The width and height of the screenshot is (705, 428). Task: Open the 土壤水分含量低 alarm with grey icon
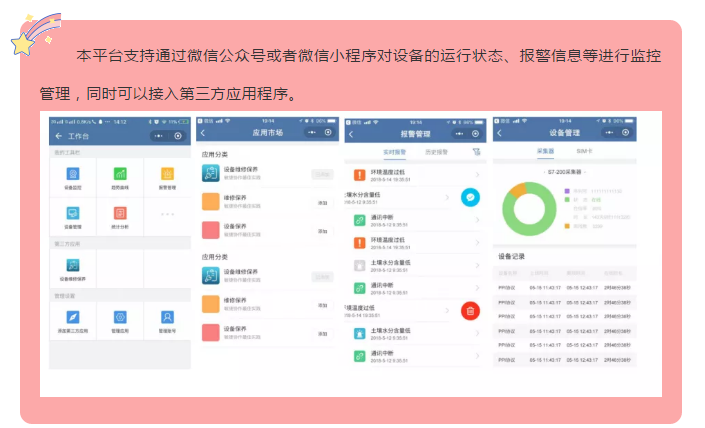pos(414,266)
